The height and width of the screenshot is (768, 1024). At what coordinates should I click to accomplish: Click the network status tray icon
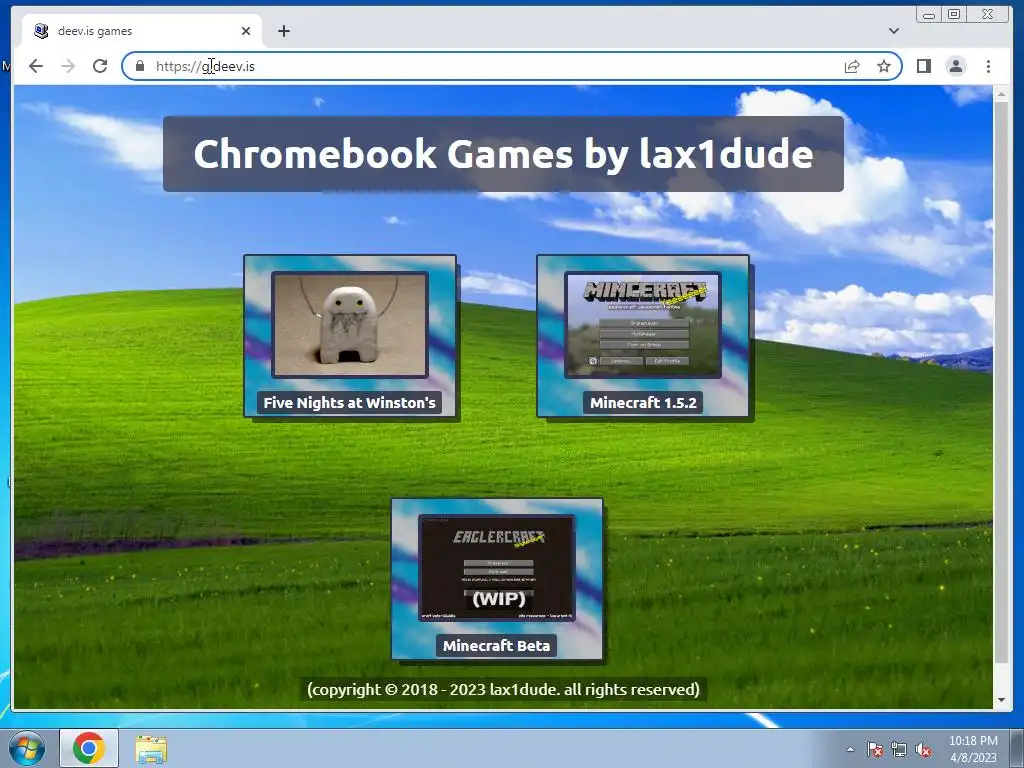click(899, 749)
